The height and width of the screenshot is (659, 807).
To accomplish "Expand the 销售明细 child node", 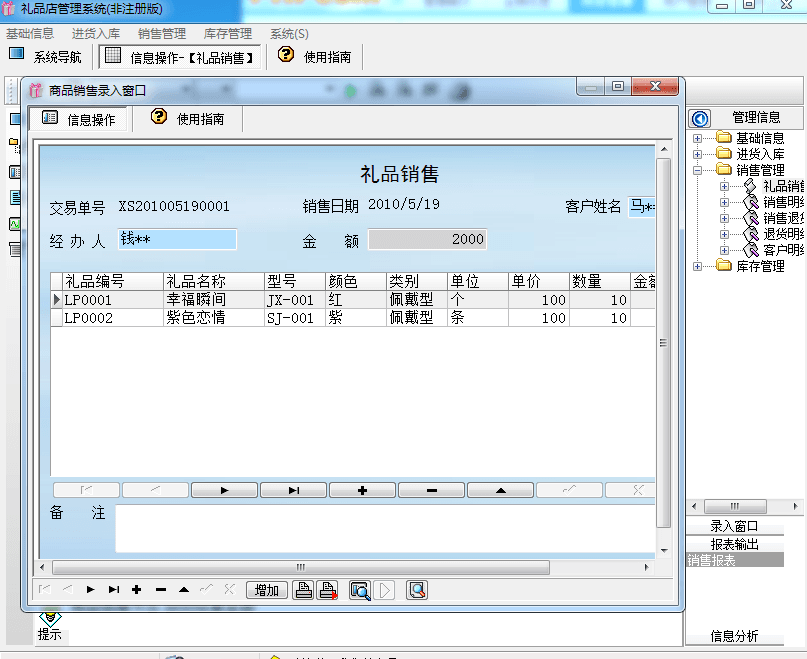I will point(724,202).
